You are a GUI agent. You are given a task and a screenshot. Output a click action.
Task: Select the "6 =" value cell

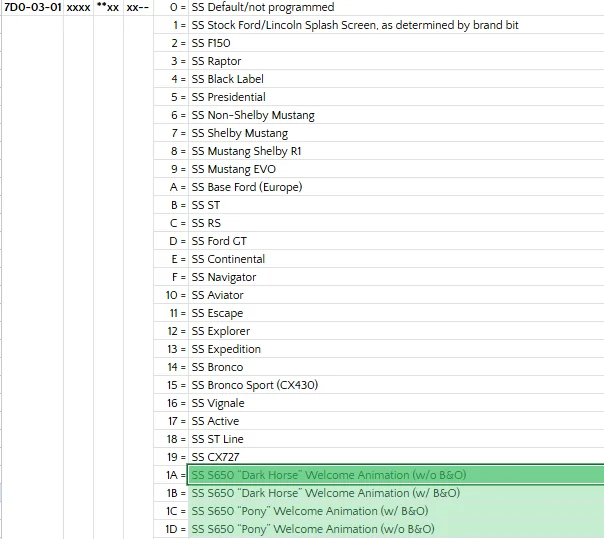point(171,115)
